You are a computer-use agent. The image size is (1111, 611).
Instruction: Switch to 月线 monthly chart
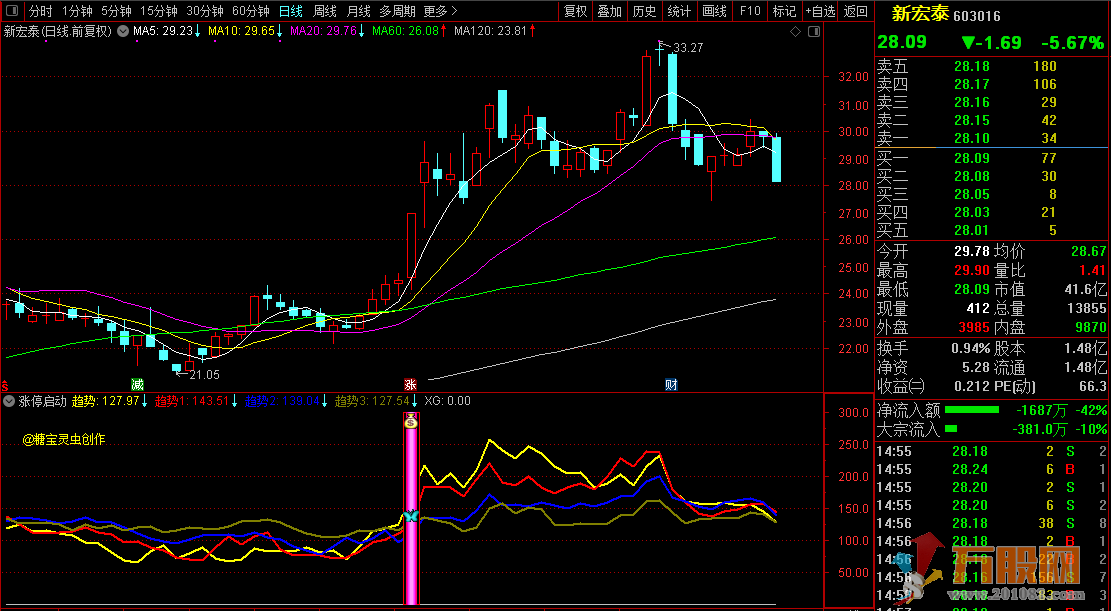click(x=359, y=11)
